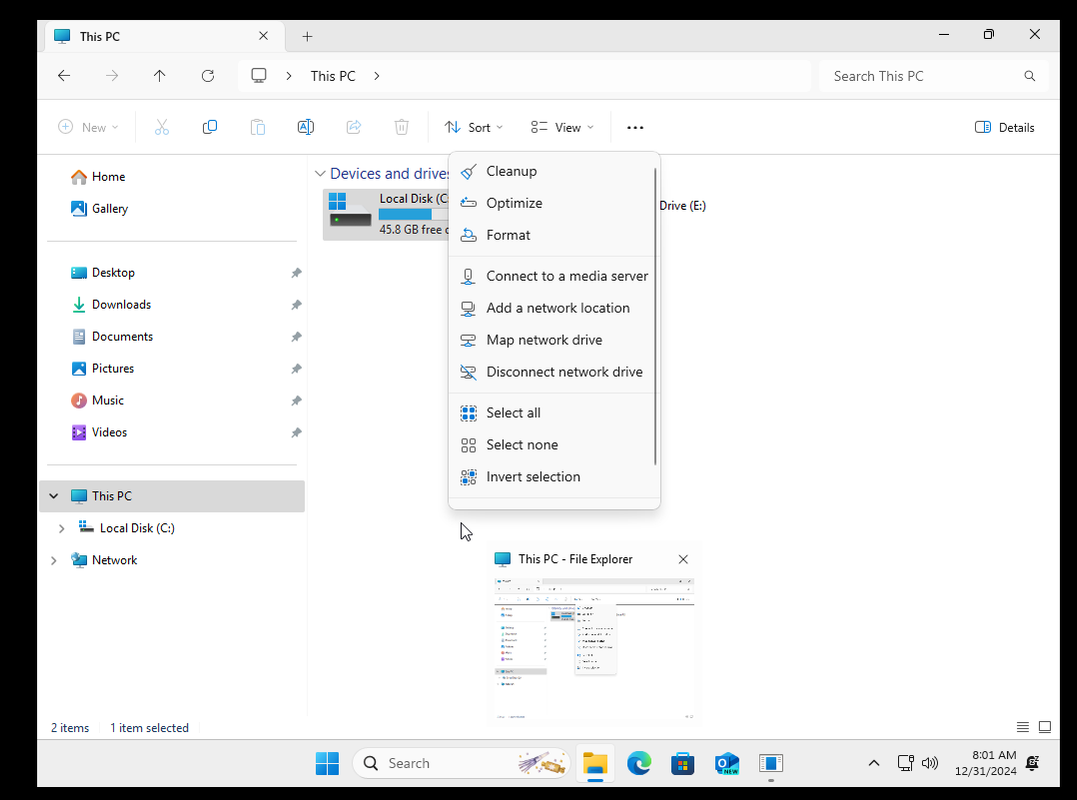This screenshot has width=1077, height=800.
Task: Collapse This PC in navigation tree
Action: pos(54,496)
